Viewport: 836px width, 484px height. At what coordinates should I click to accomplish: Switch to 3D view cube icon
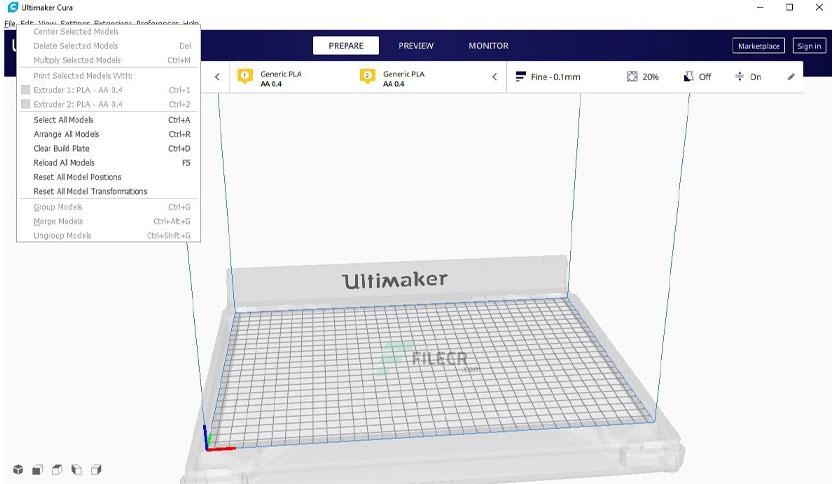[18, 470]
